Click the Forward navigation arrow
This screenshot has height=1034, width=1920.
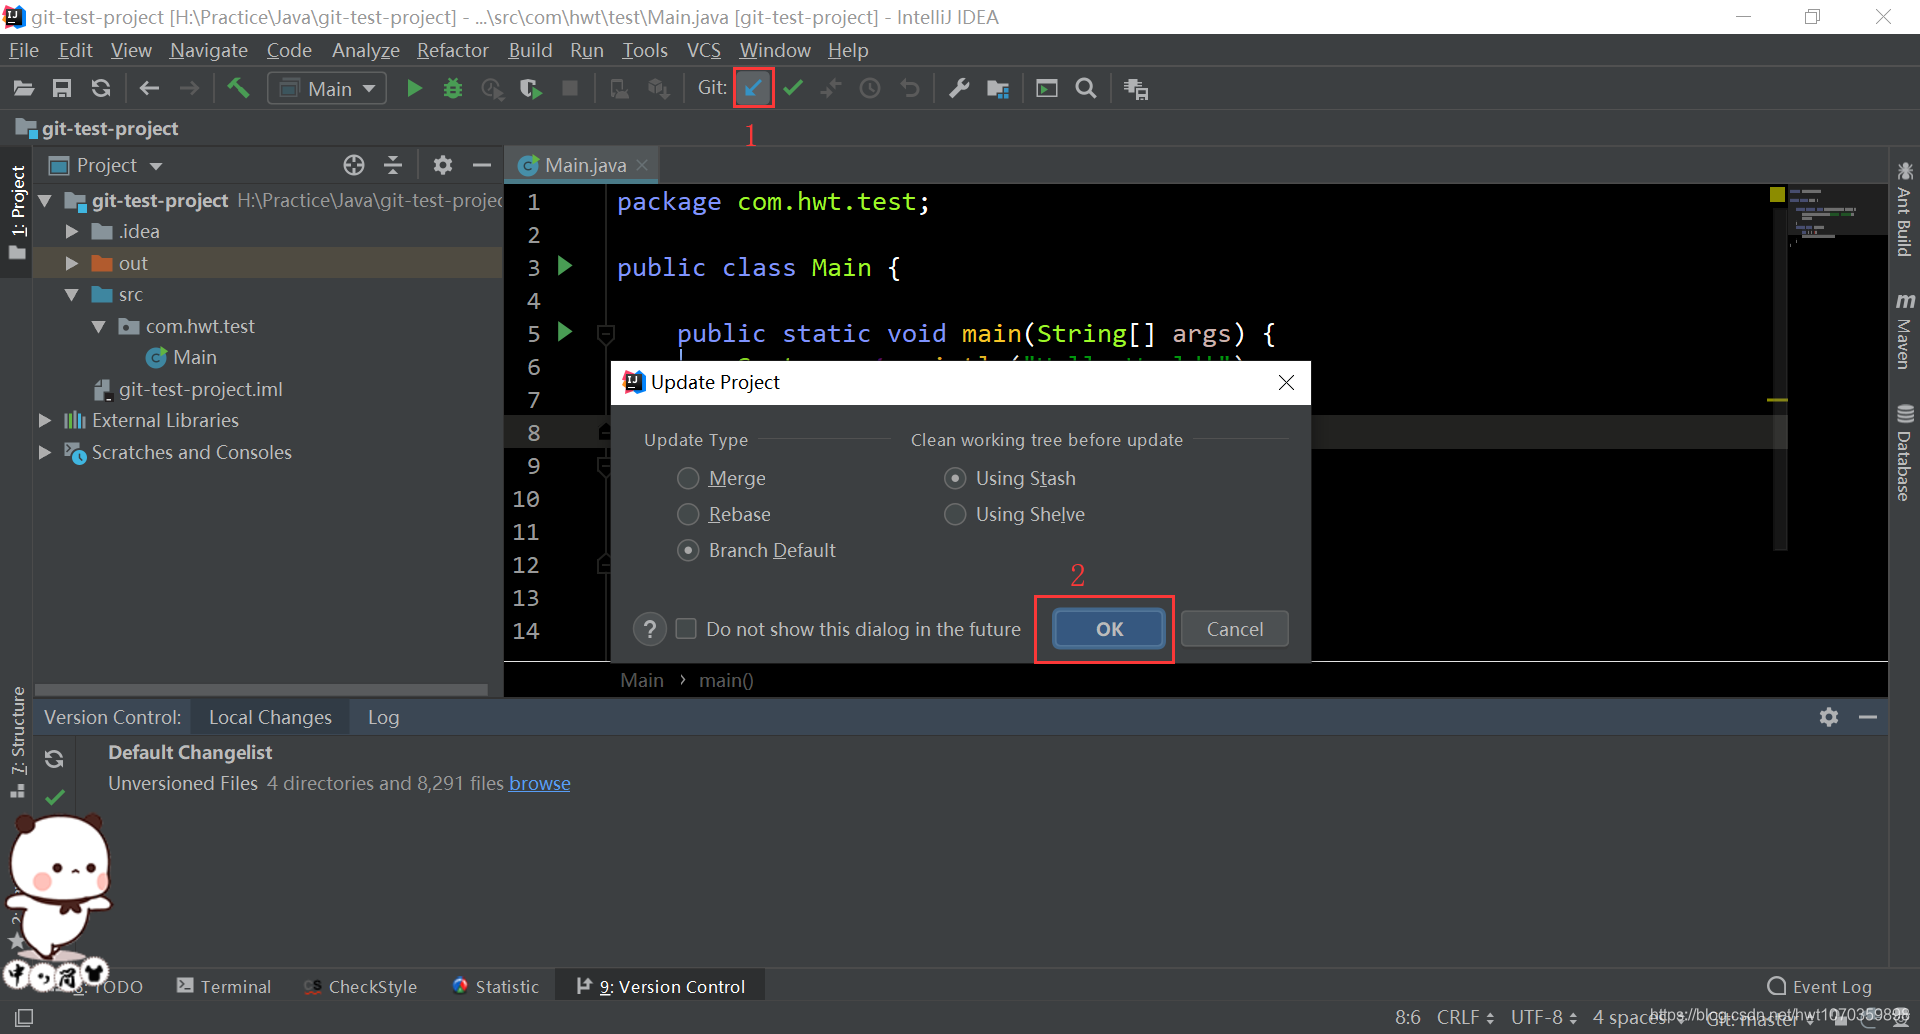click(188, 89)
